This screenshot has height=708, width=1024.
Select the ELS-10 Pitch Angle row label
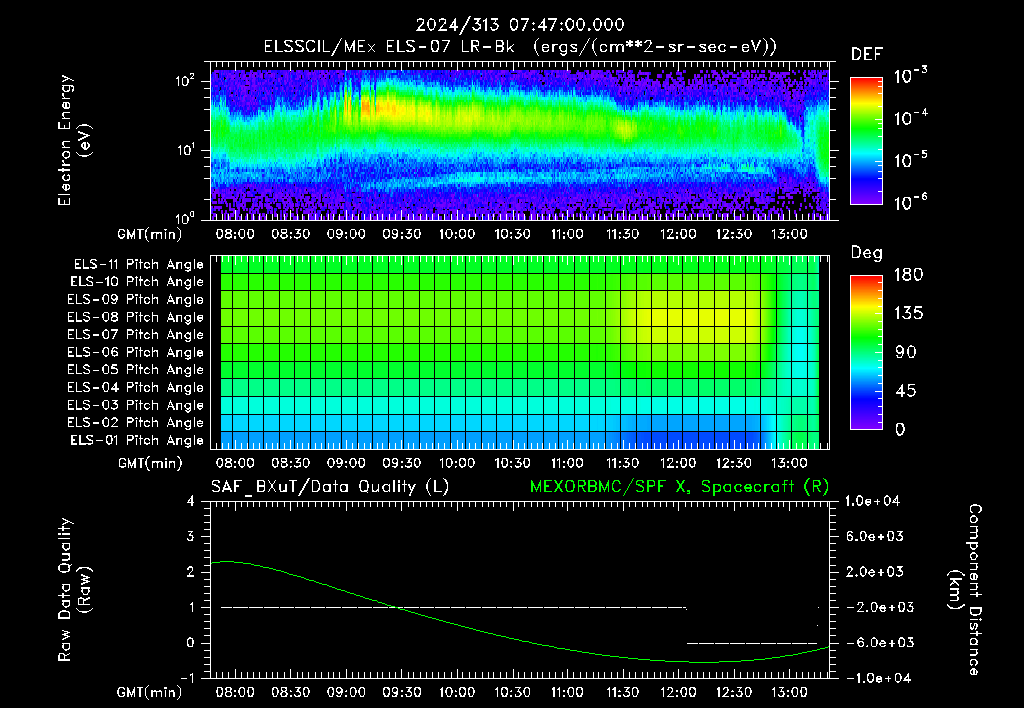coord(137,282)
